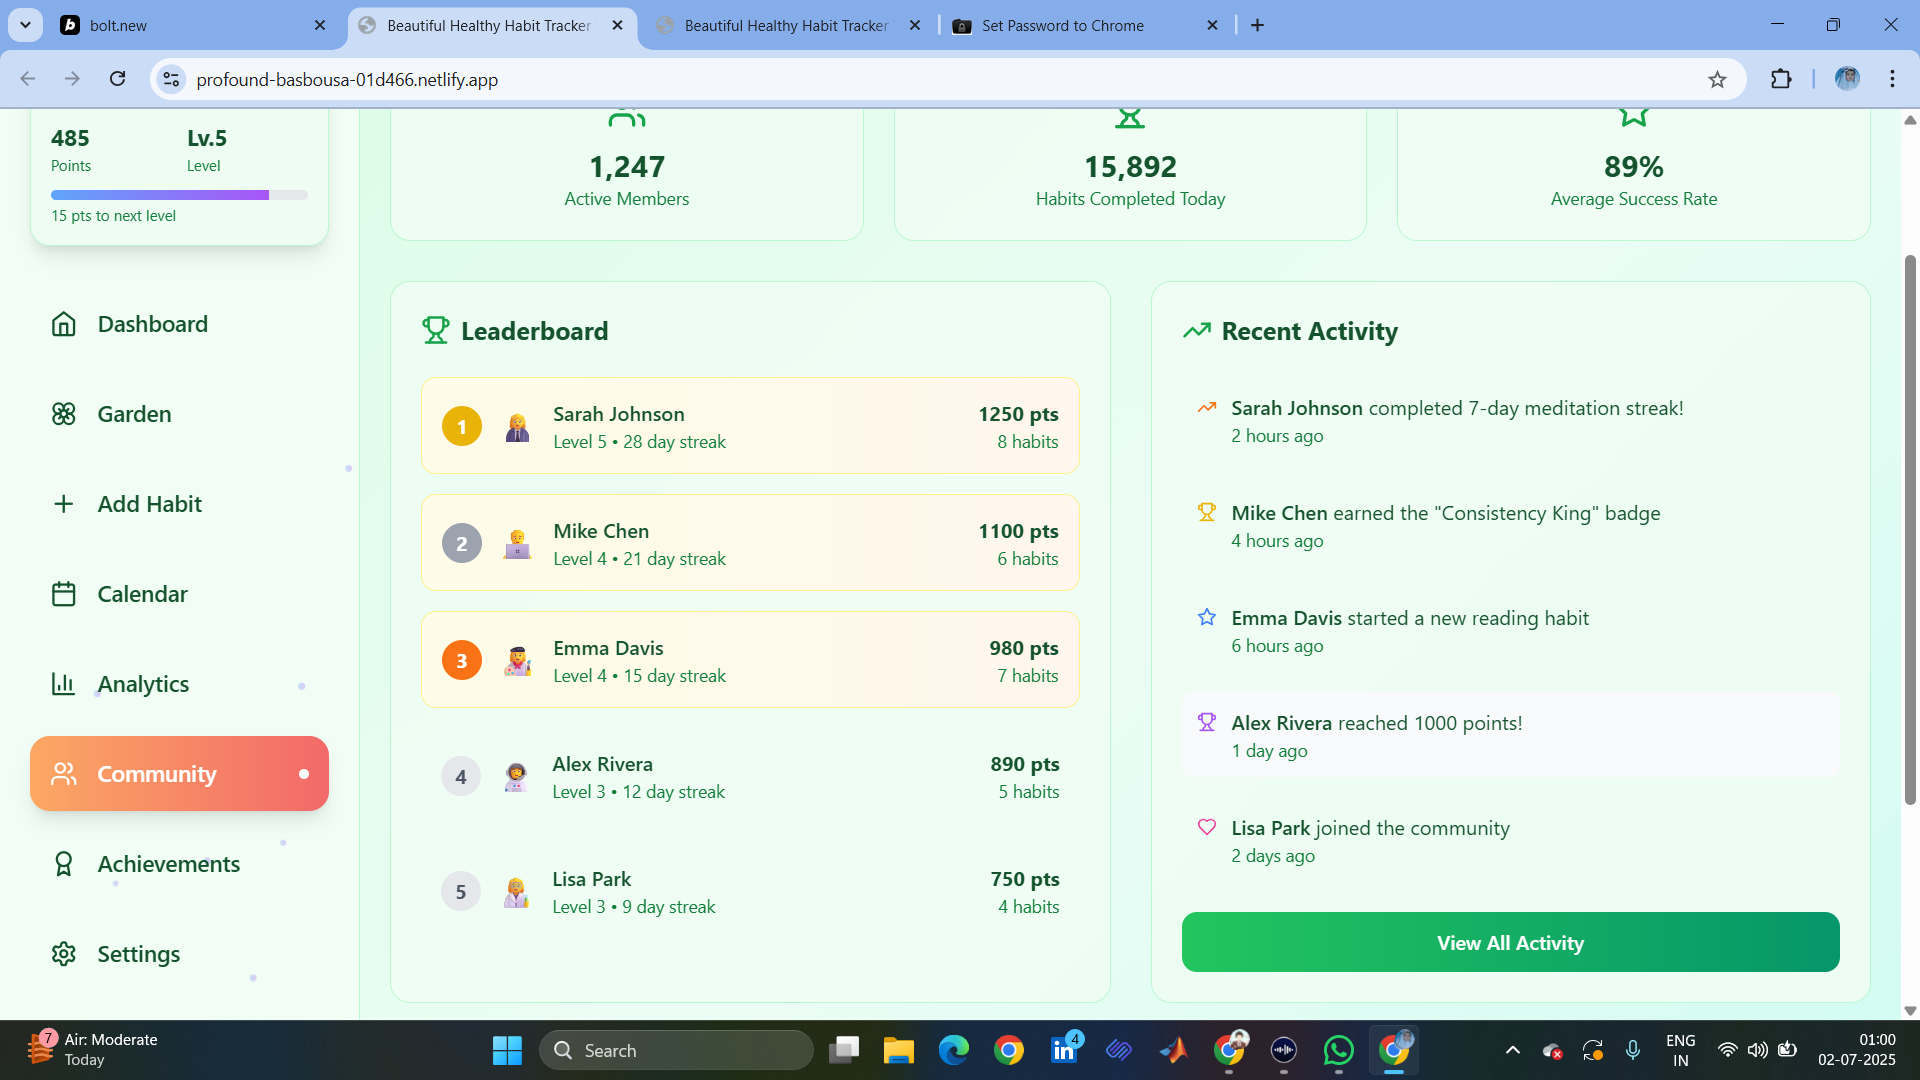Open WhatsApp from the taskbar
Screen dimensions: 1920x1080
(x=1338, y=1050)
